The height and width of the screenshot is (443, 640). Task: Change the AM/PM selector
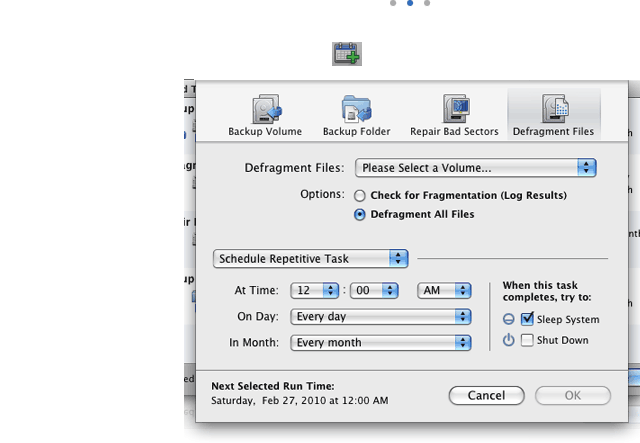tap(443, 290)
